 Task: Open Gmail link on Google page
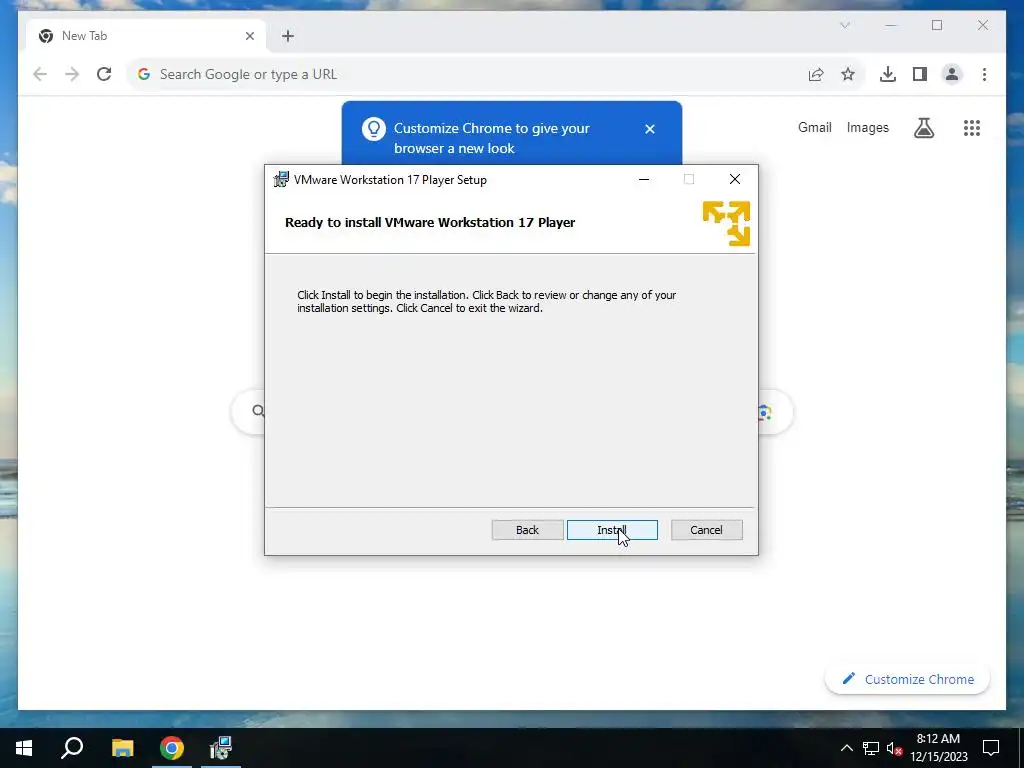(x=814, y=127)
